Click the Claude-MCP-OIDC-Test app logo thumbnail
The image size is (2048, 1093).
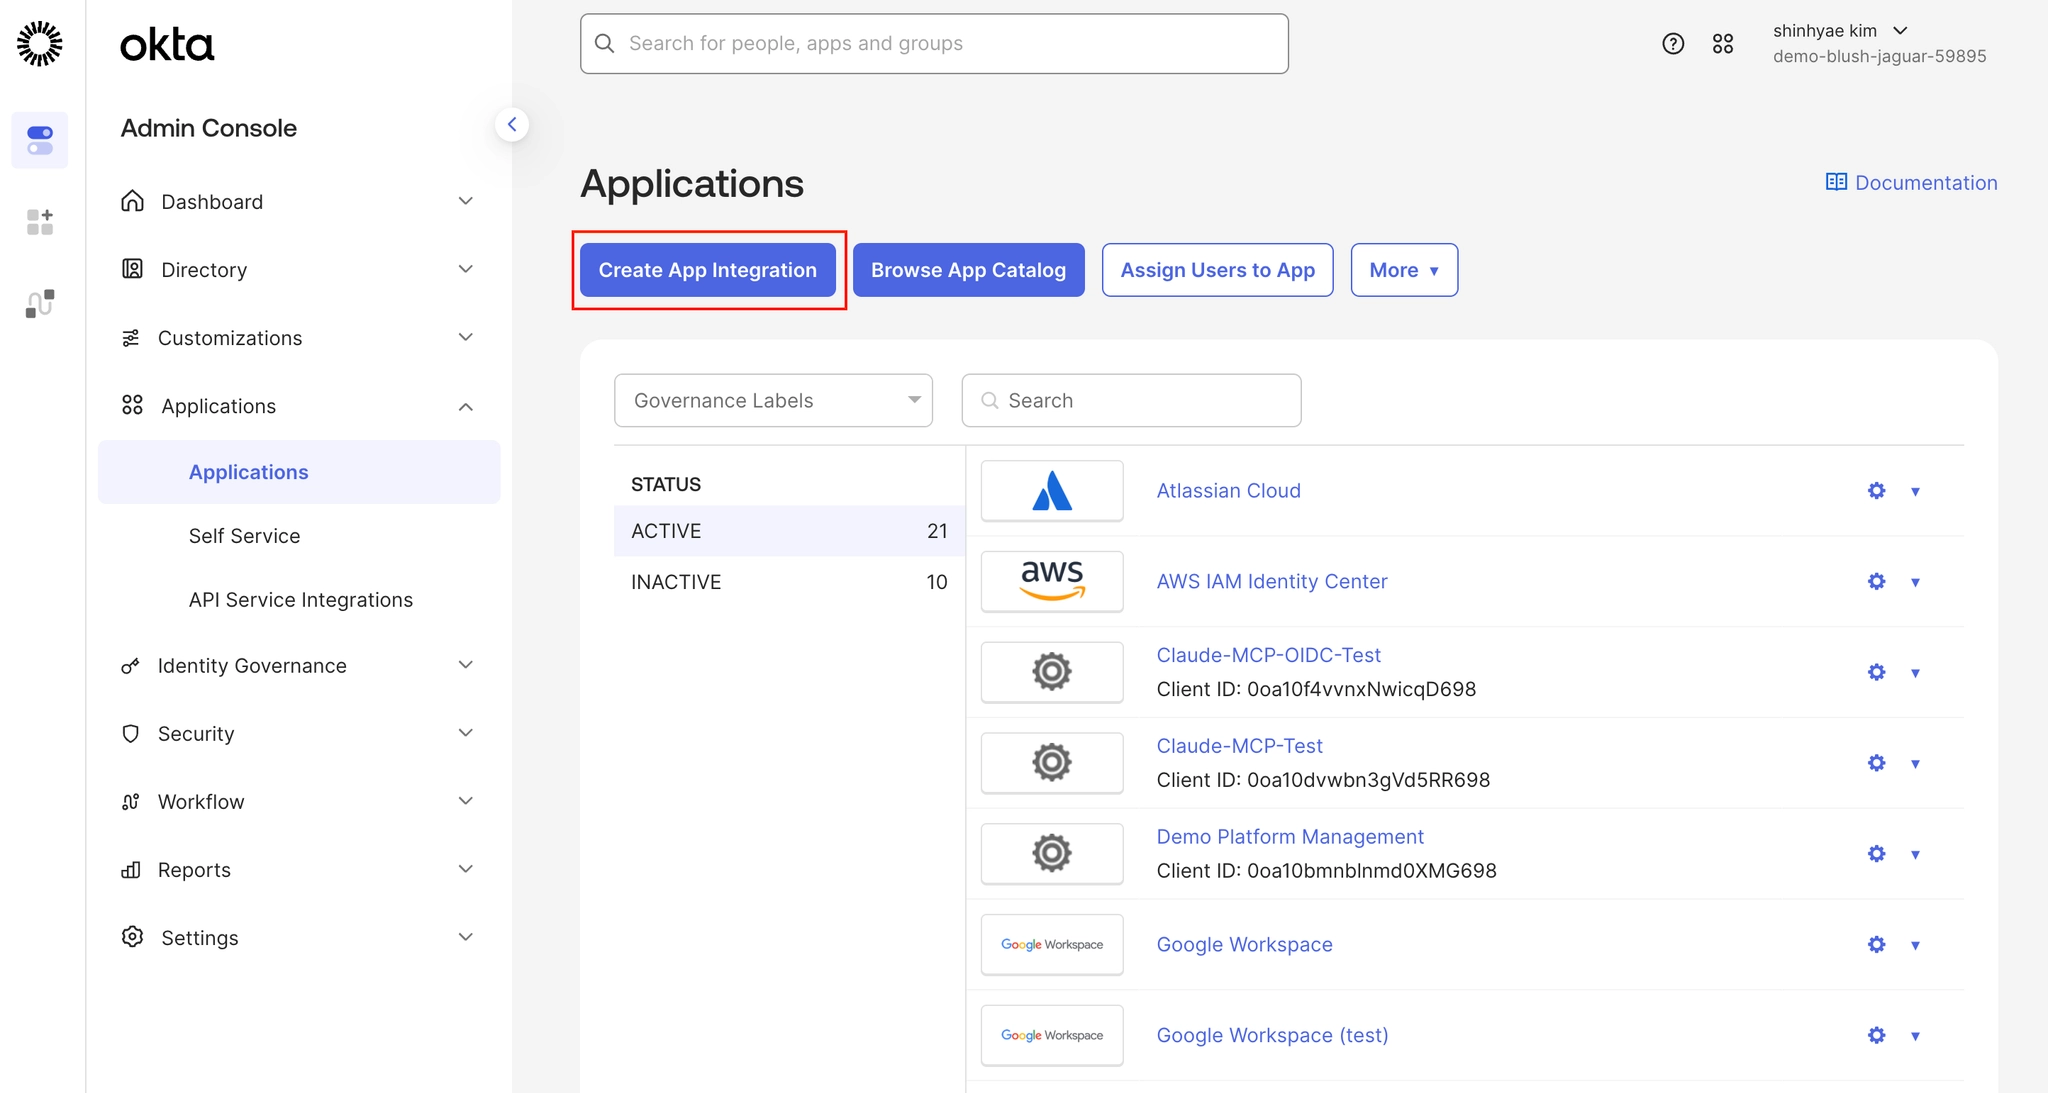click(x=1052, y=672)
